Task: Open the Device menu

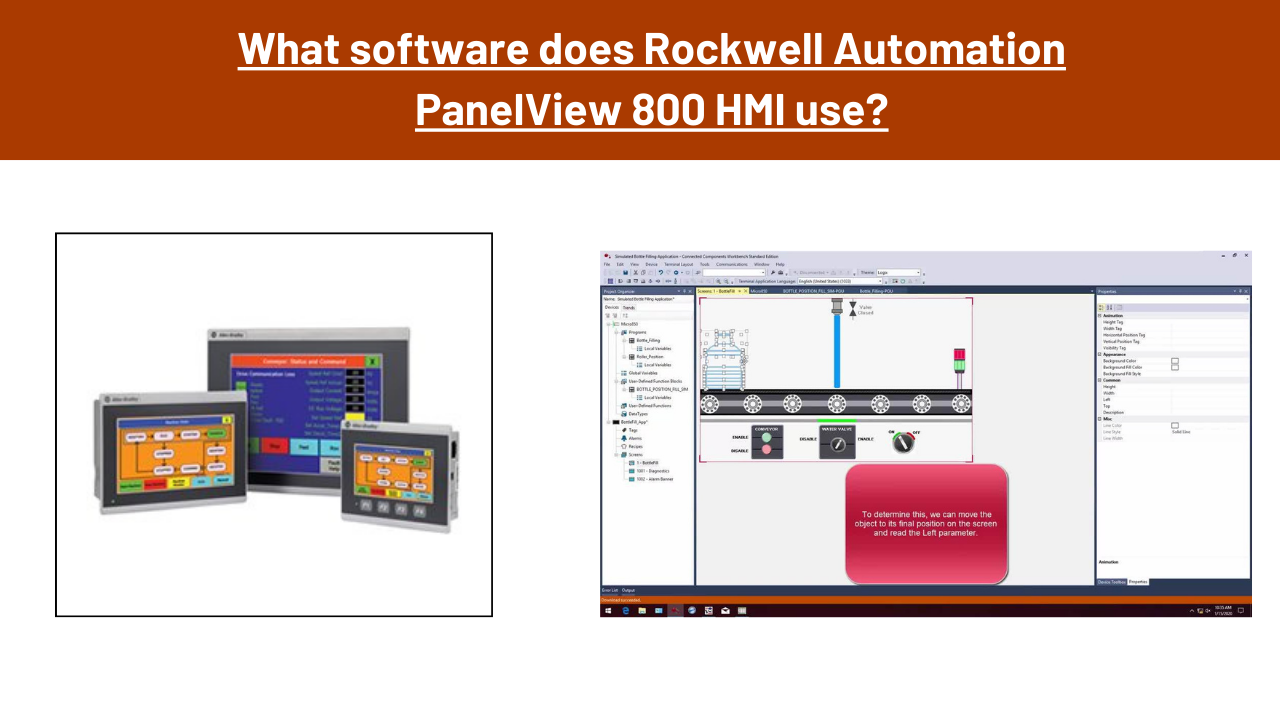Action: (651, 264)
